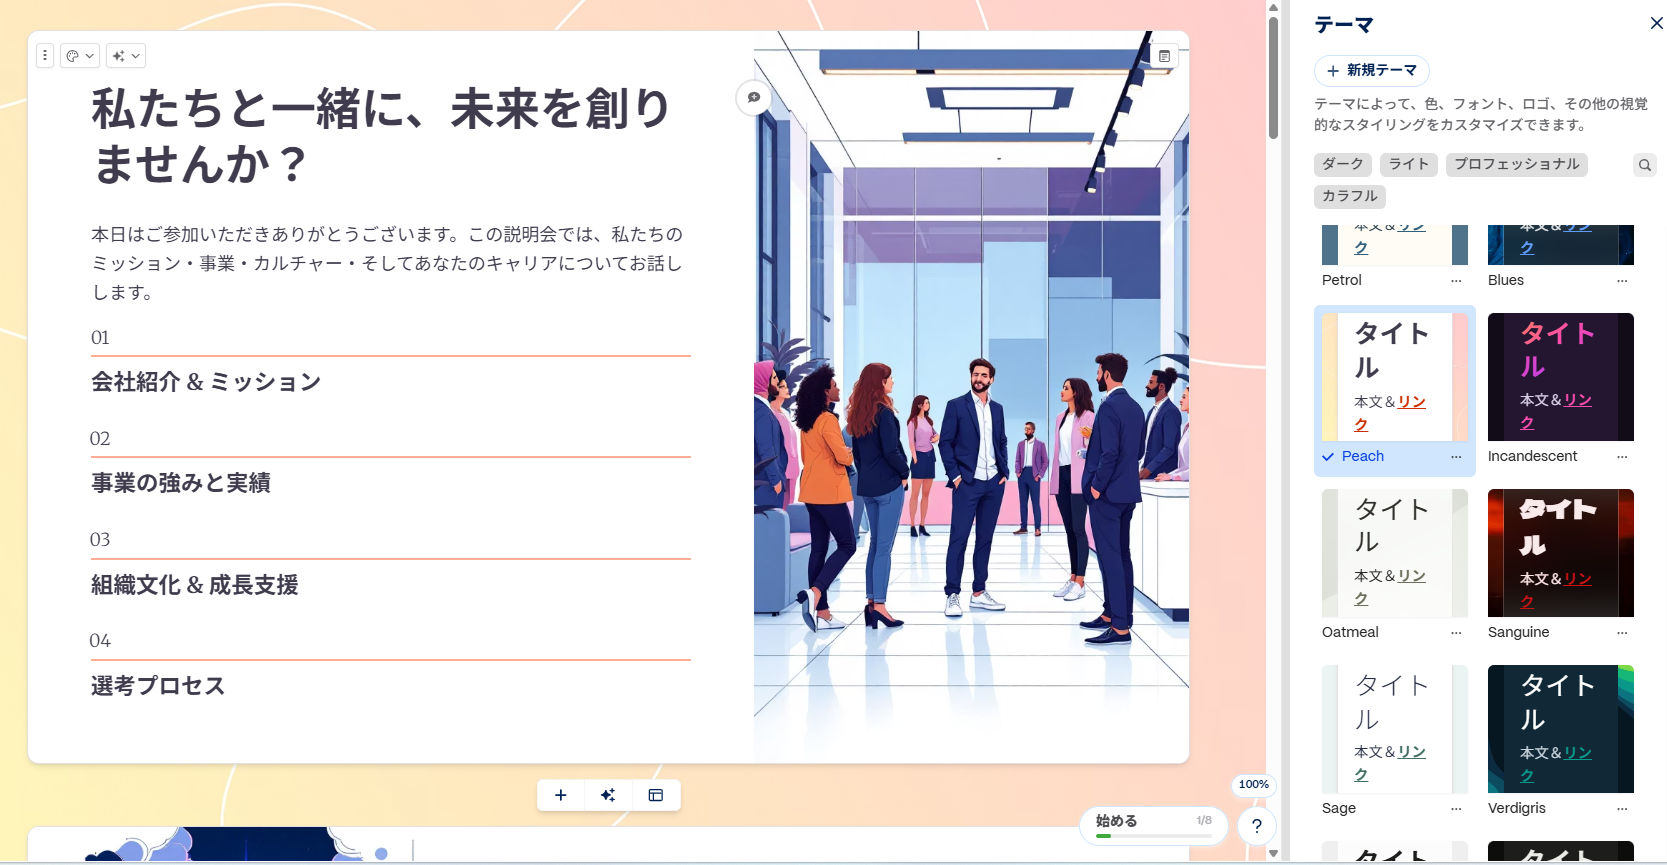Open the help question mark button
The image size is (1667, 865).
pyautogui.click(x=1257, y=826)
